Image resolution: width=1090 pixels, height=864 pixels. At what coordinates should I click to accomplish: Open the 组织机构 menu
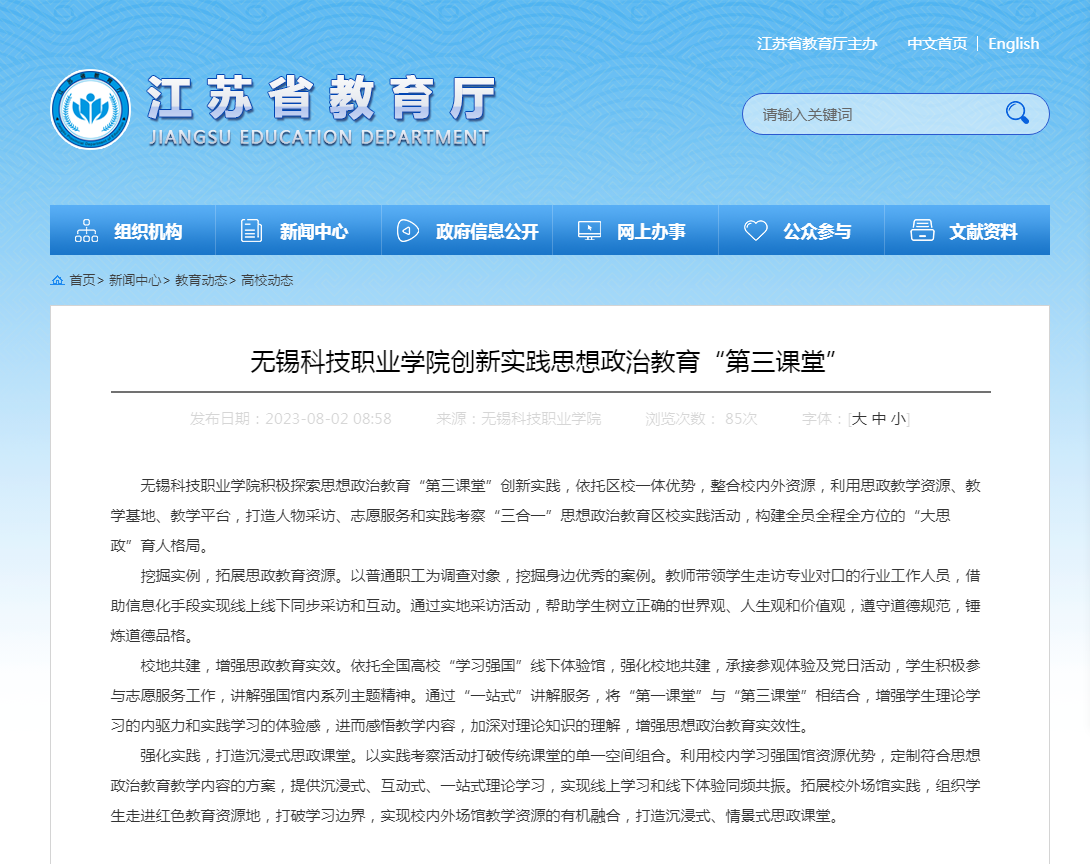tap(133, 230)
